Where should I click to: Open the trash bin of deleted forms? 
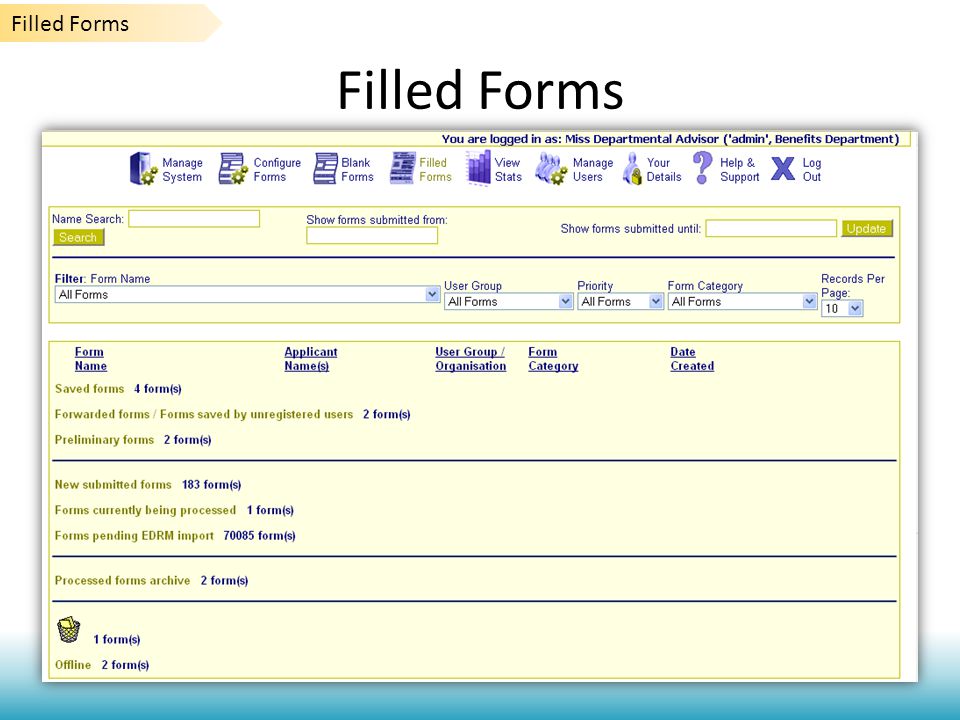pyautogui.click(x=69, y=629)
